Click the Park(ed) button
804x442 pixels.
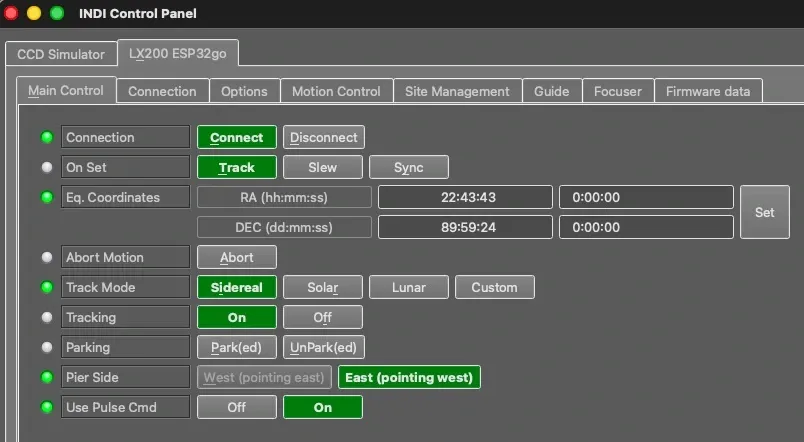(x=237, y=347)
